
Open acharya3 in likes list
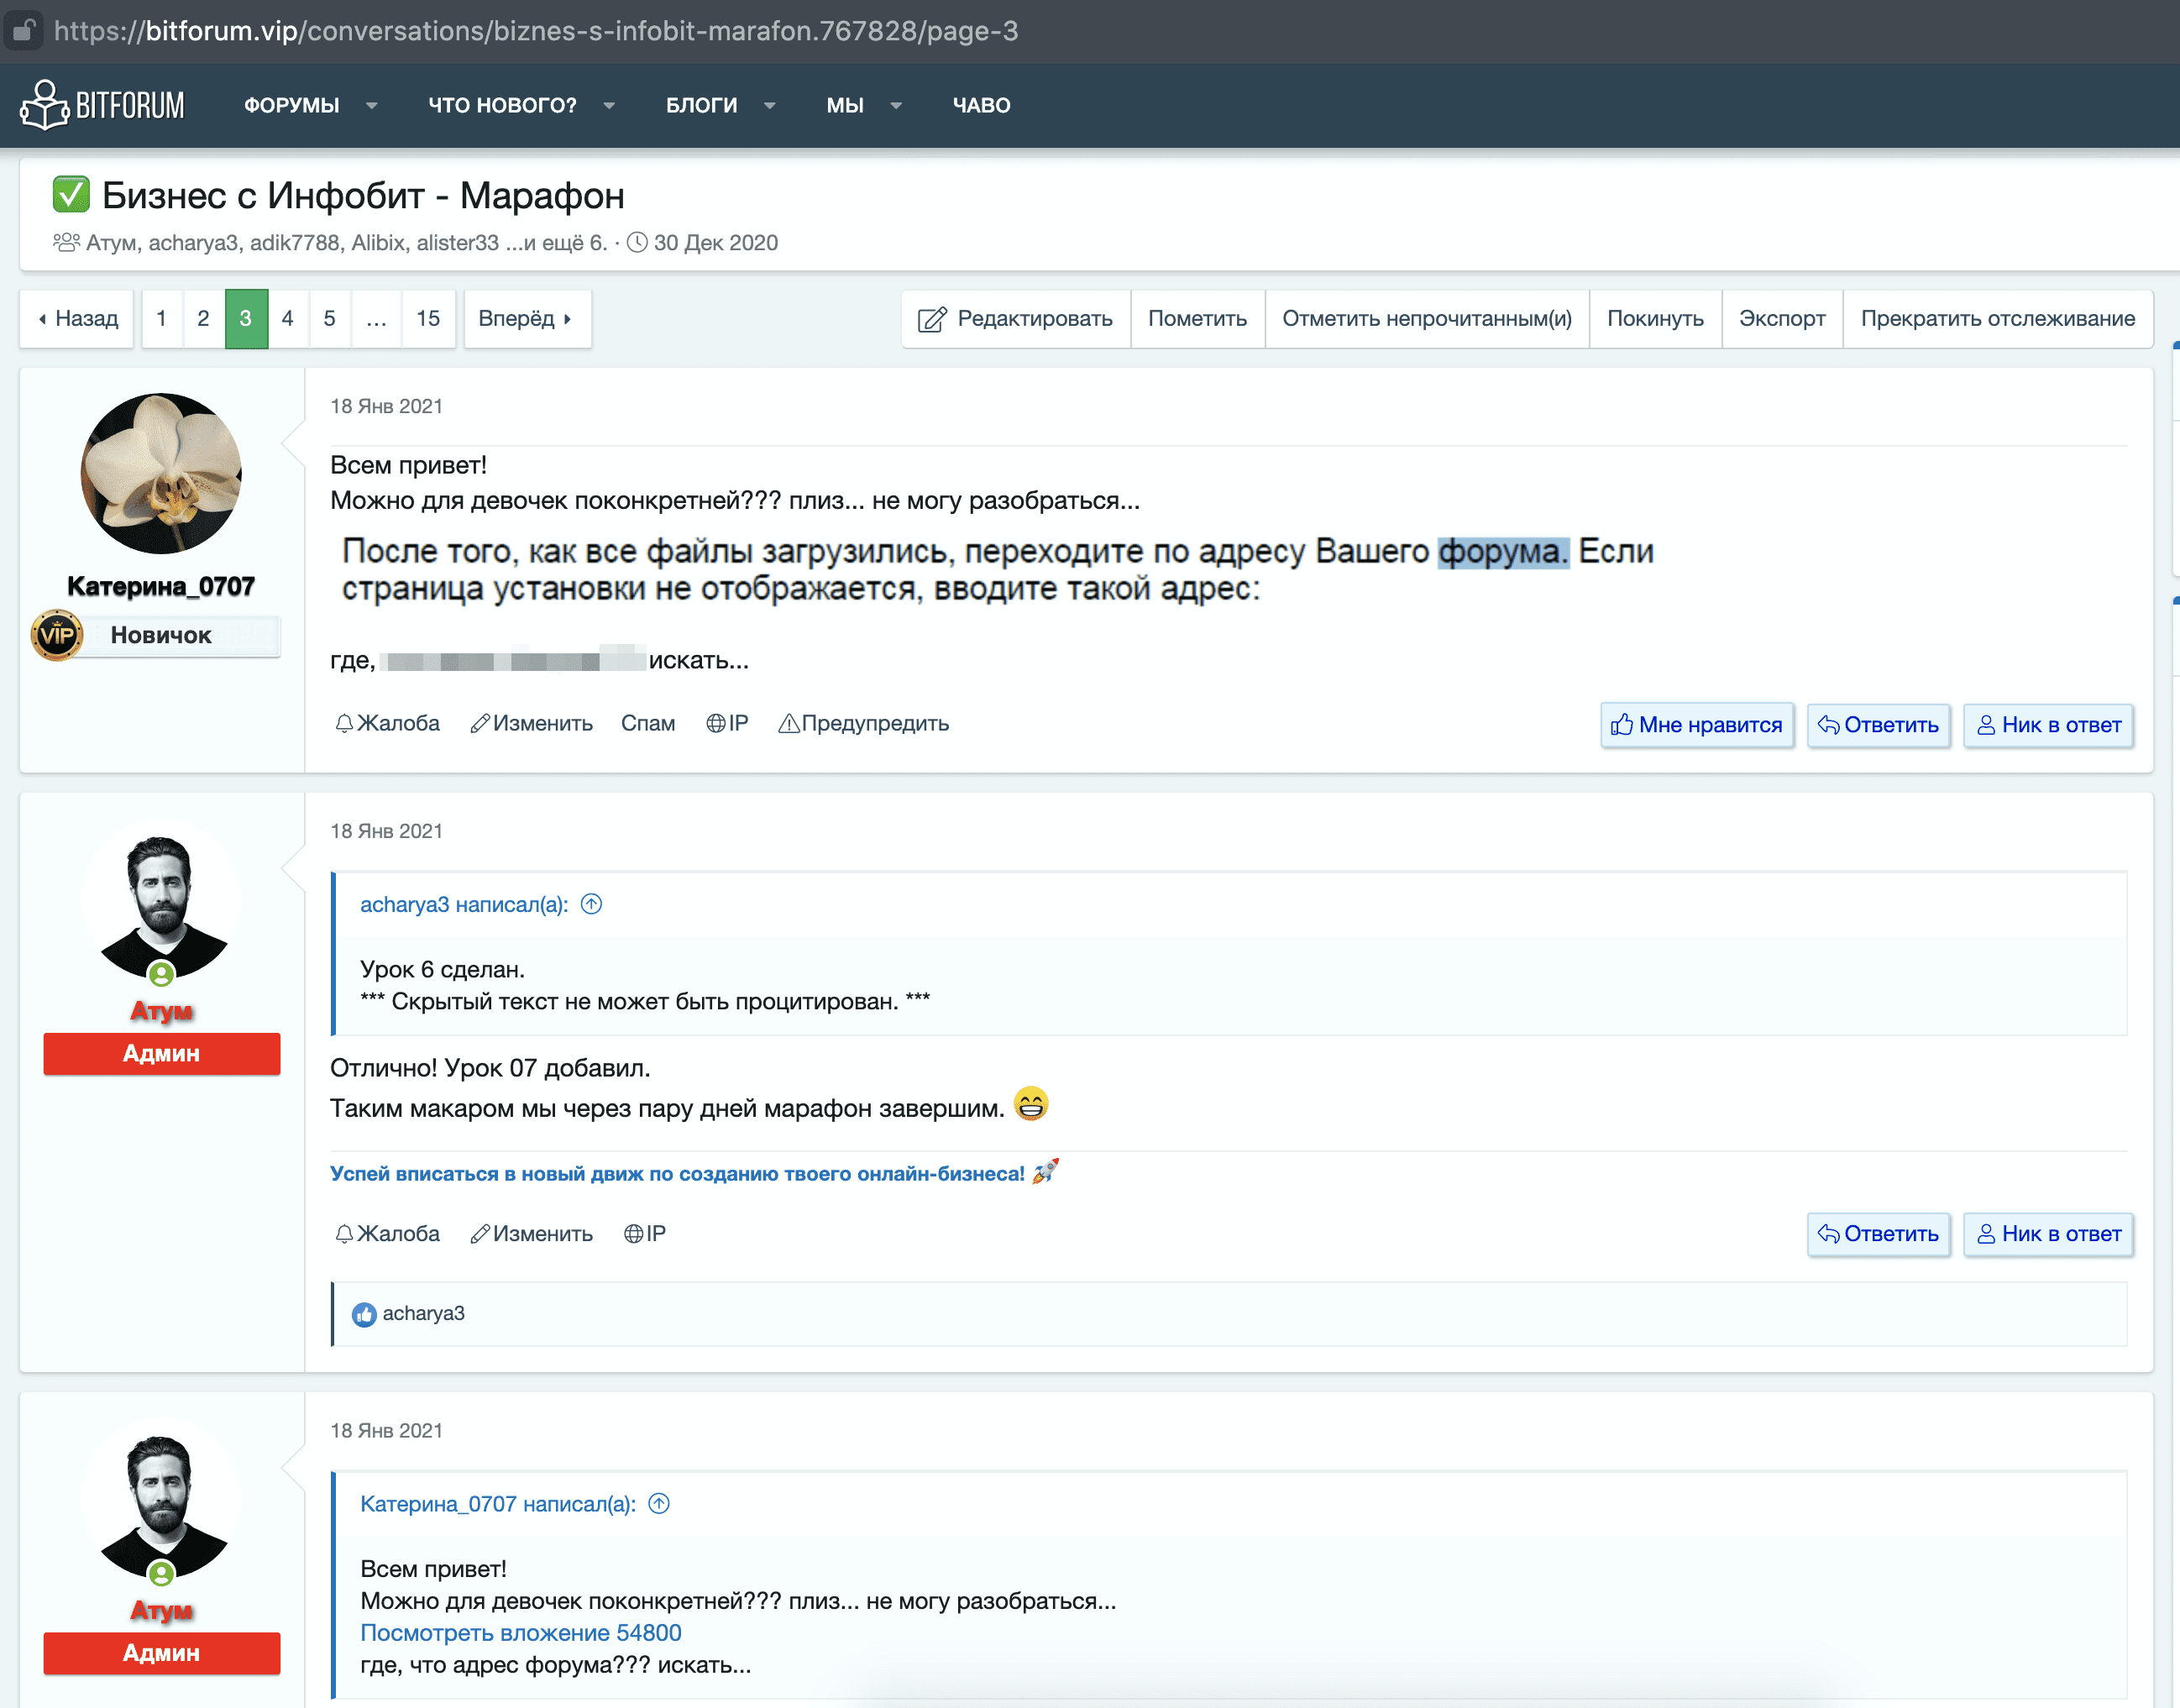424,1313
